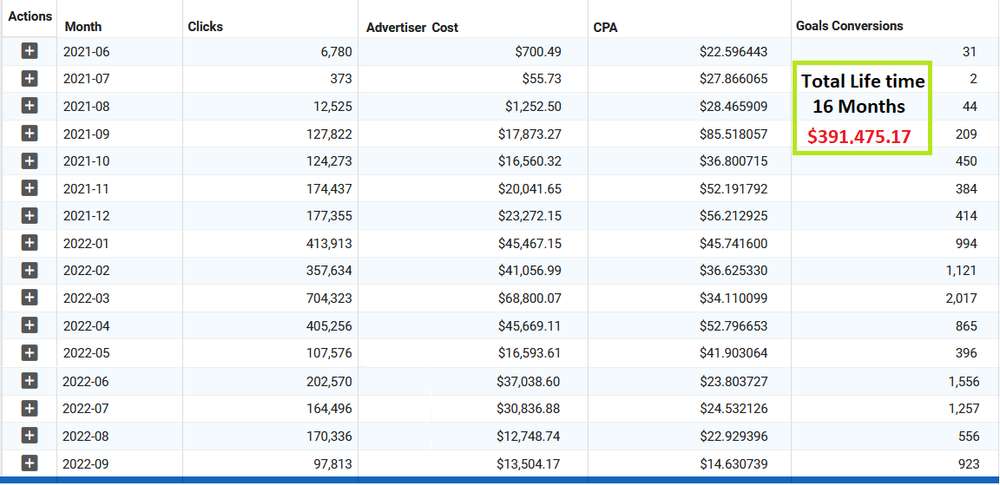
Task: Expand the 2022-01 row plus icon
Action: click(x=29, y=243)
